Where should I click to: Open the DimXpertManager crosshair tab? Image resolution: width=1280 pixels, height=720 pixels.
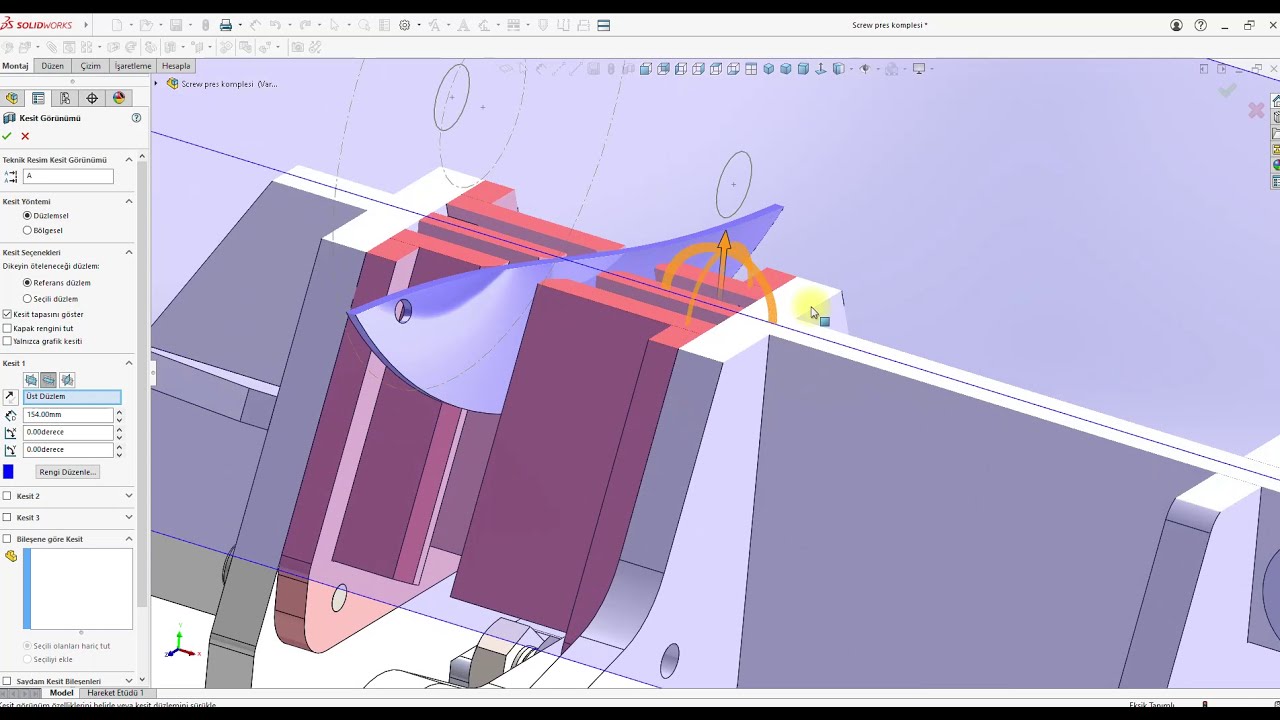point(92,98)
